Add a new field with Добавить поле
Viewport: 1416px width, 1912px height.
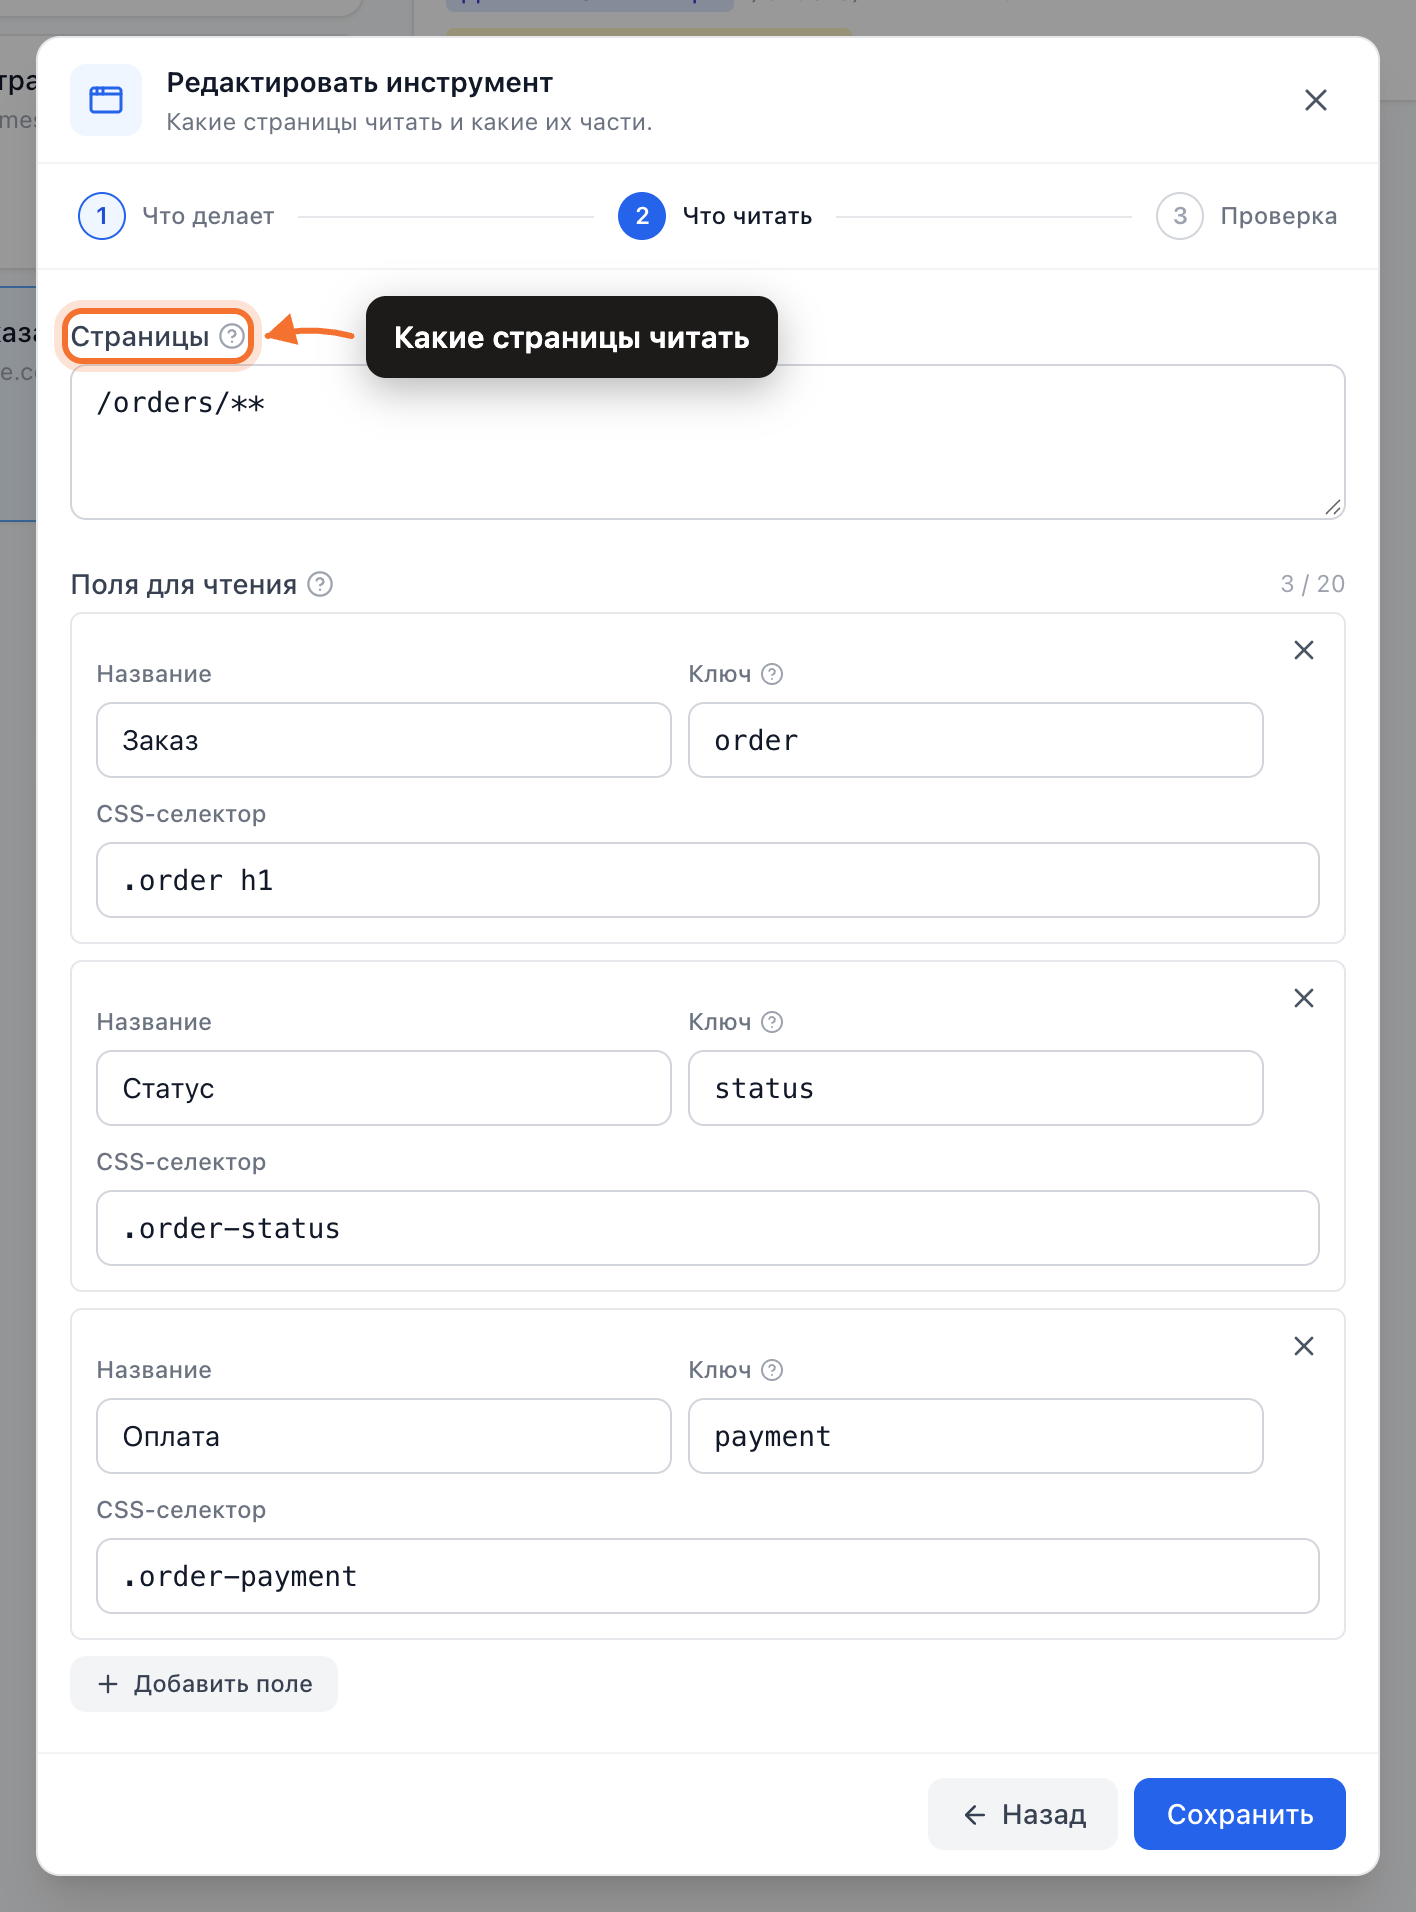click(x=204, y=1684)
